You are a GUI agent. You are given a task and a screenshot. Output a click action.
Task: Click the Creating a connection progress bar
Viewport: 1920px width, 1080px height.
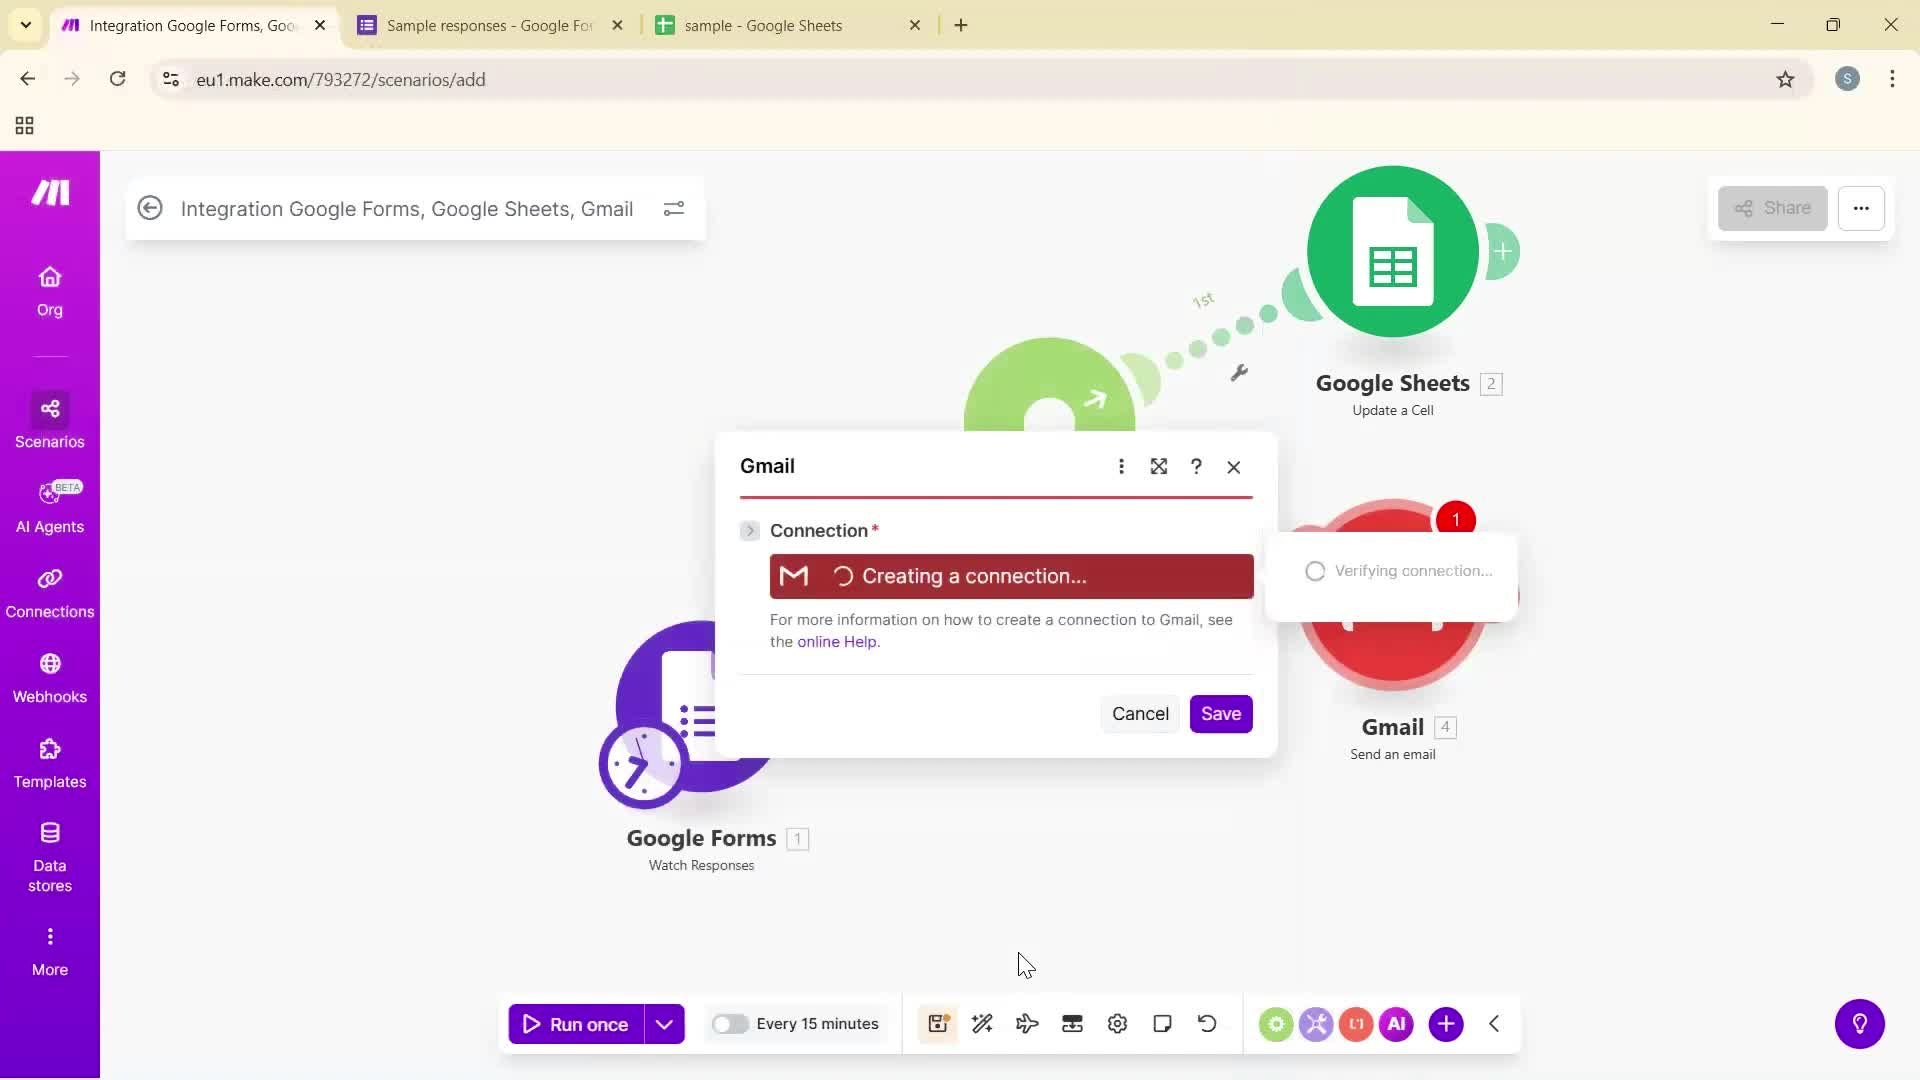coord(1010,576)
